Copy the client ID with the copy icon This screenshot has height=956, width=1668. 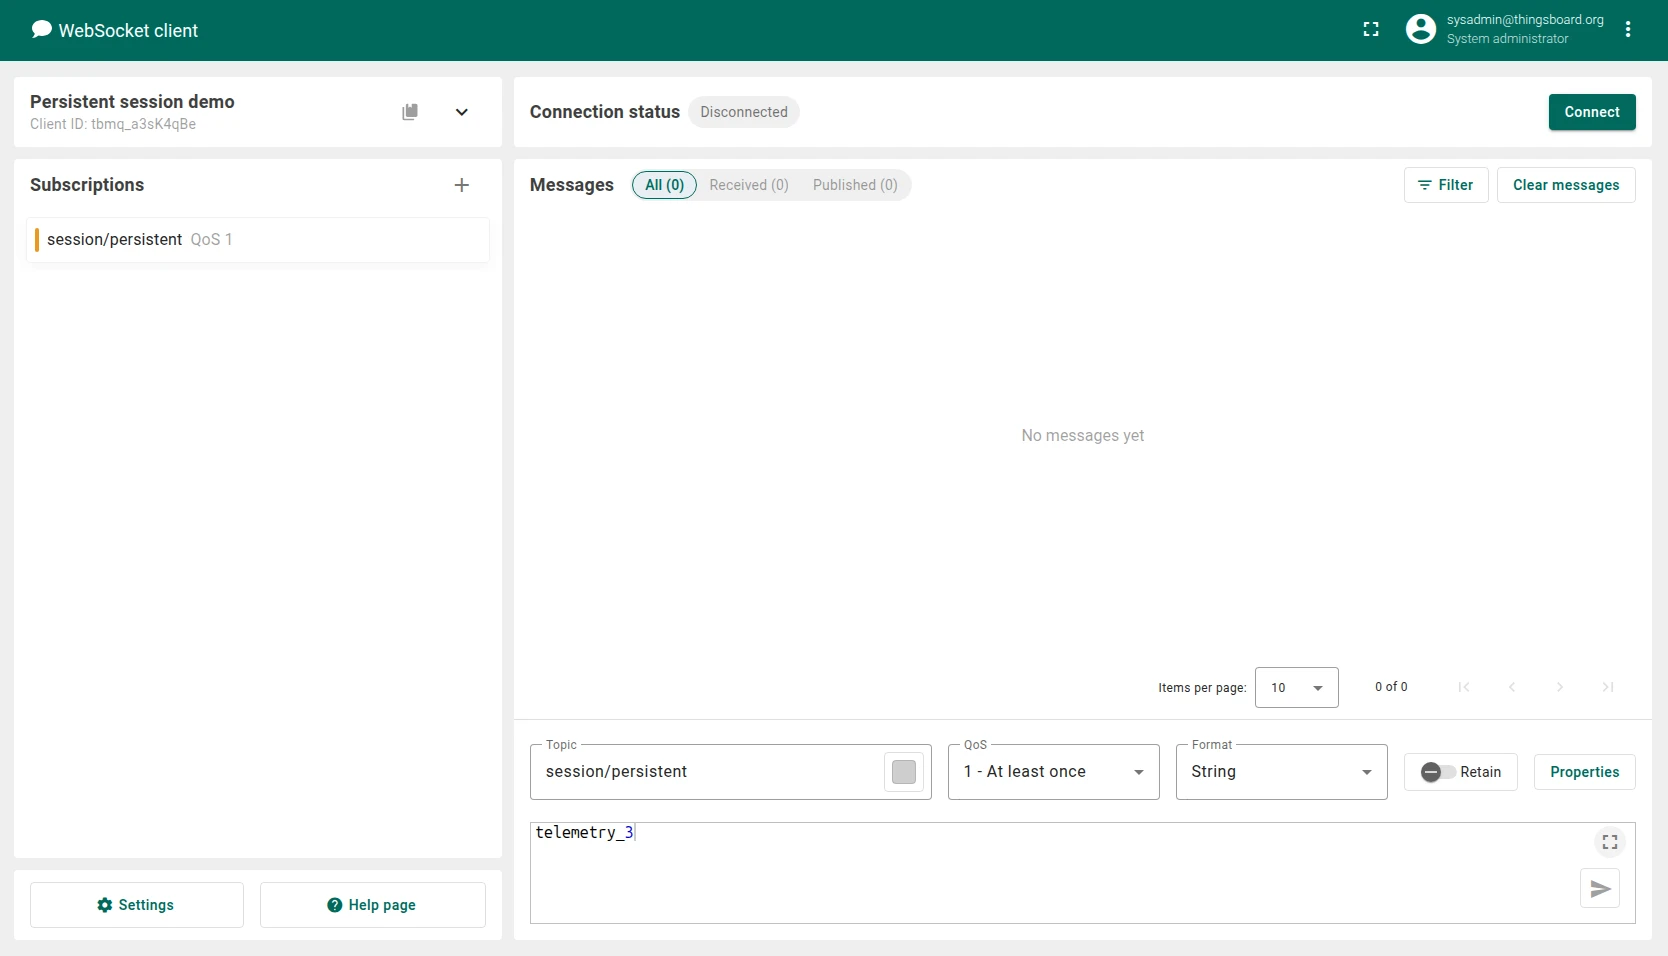pyautogui.click(x=410, y=112)
